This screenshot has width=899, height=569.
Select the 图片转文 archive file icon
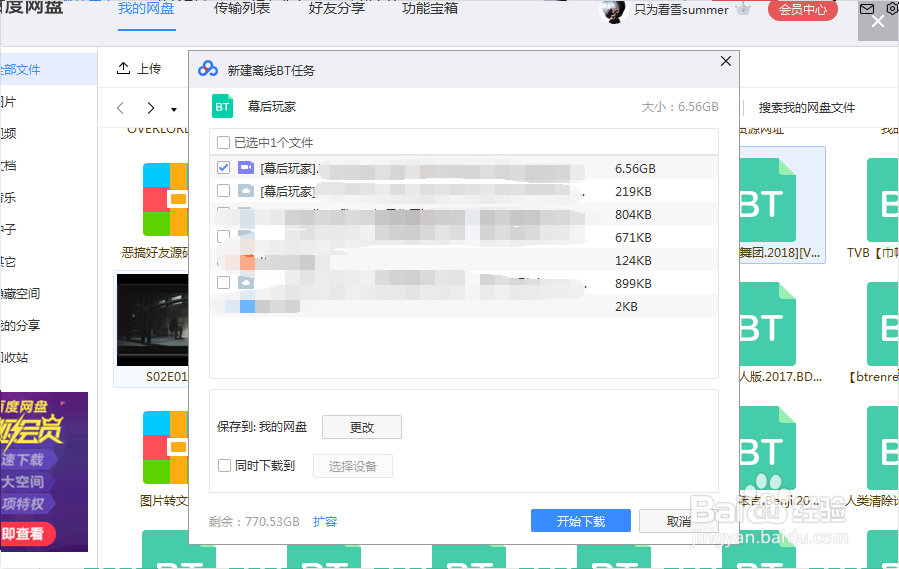coord(165,447)
